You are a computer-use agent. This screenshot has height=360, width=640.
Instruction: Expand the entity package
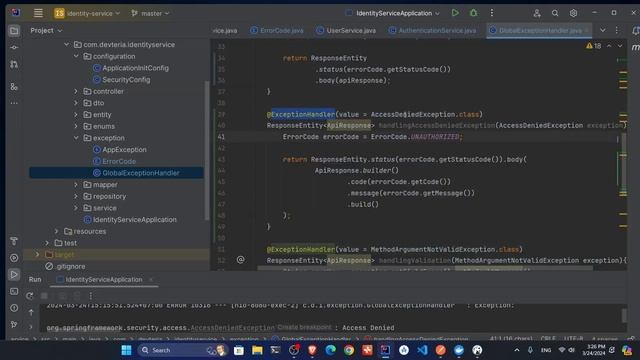point(76,115)
